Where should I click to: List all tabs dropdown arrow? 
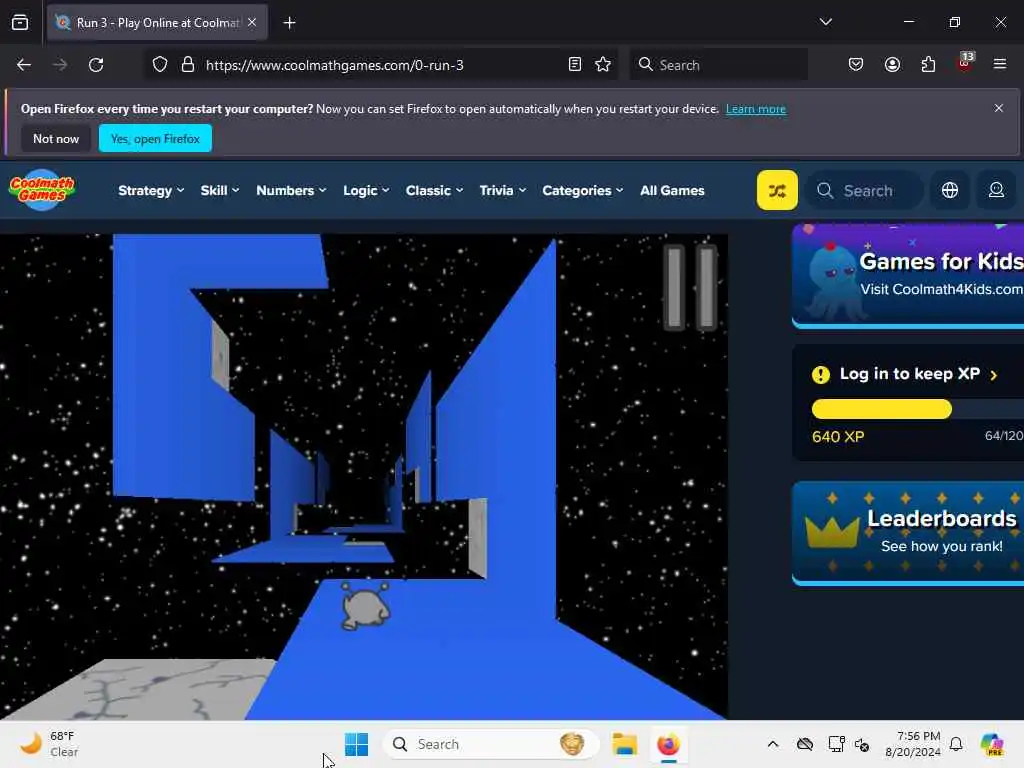[825, 22]
